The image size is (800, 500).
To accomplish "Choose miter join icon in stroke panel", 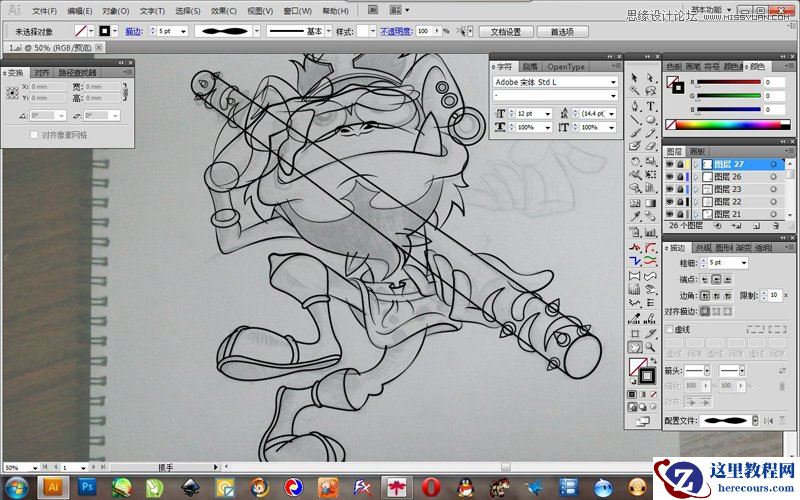I will tap(705, 295).
